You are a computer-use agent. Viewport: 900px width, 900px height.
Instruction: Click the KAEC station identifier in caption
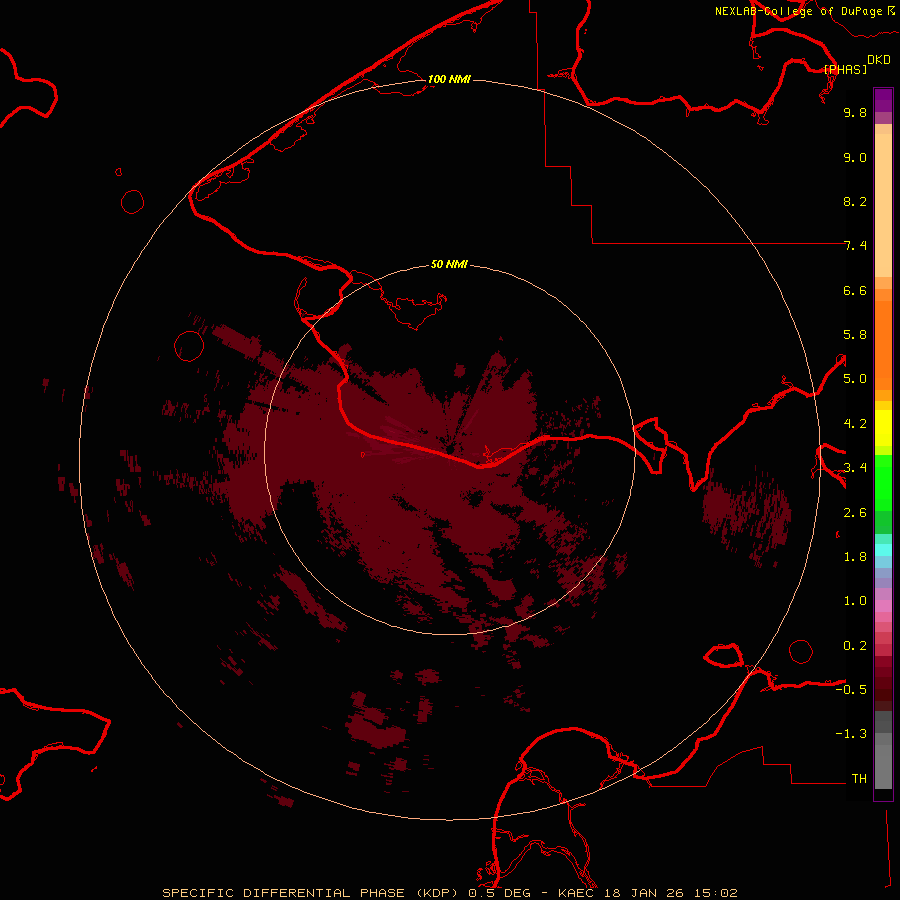(x=577, y=893)
